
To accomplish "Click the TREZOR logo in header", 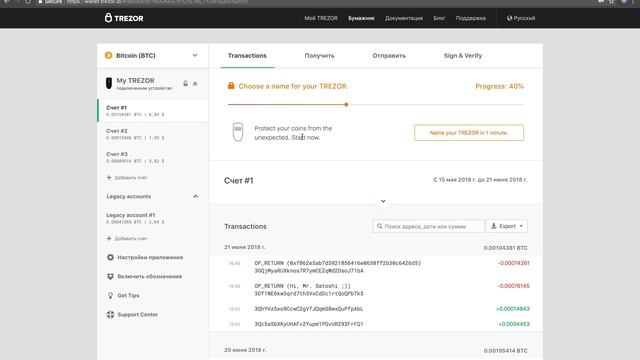I will pos(124,18).
